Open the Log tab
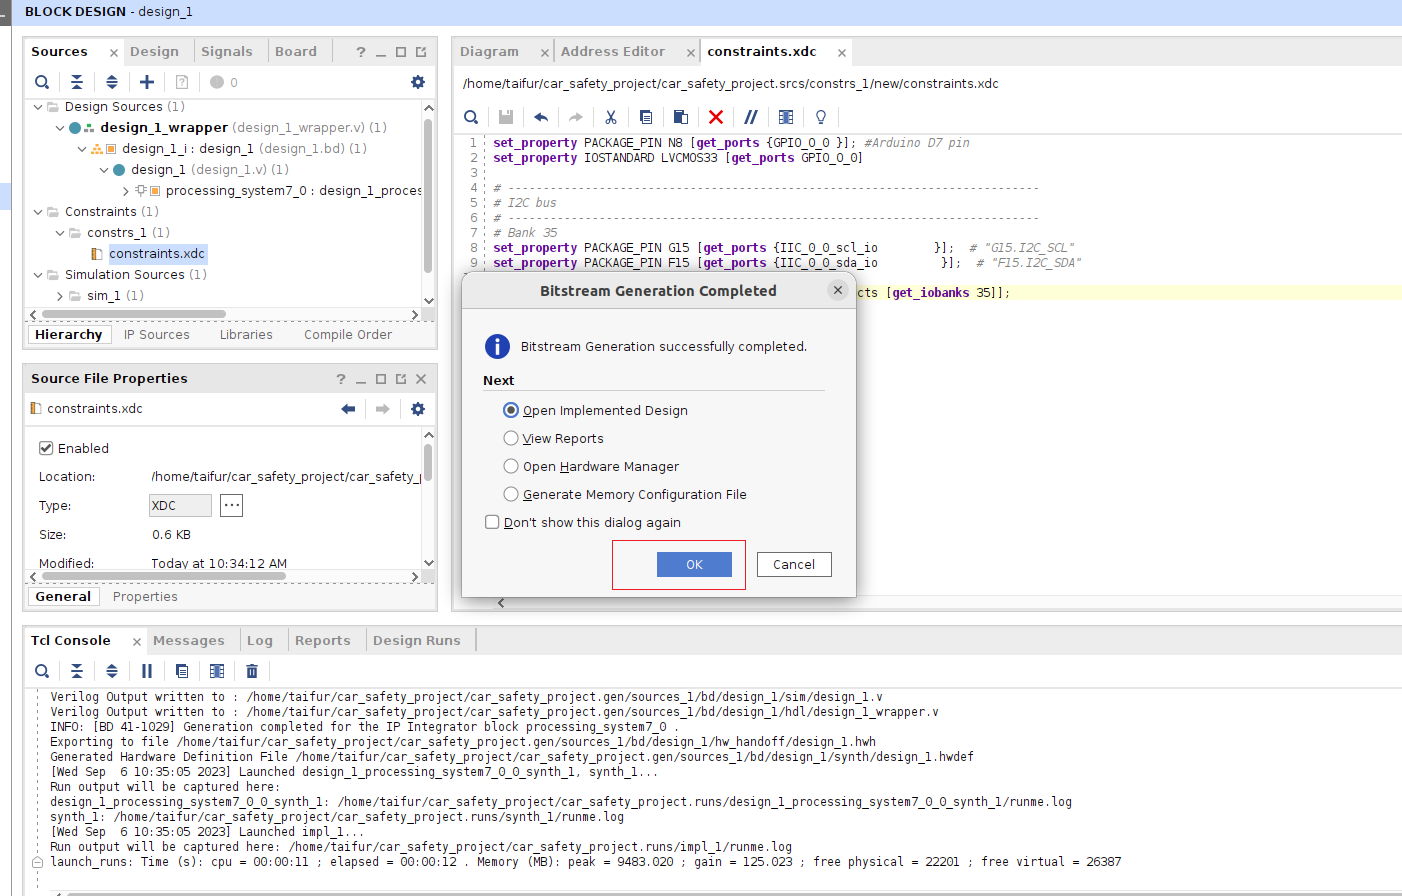This screenshot has width=1402, height=896. (260, 641)
